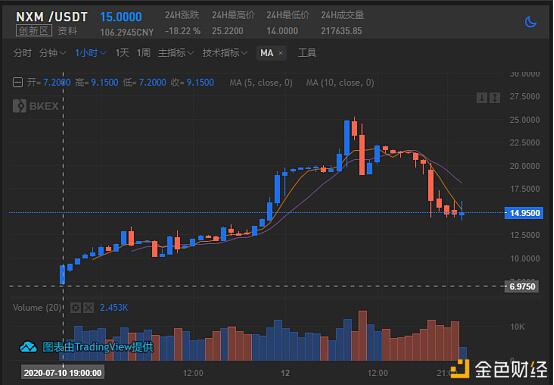Click the crosshair price label 6.9750
The image size is (554, 385).
click(x=522, y=286)
